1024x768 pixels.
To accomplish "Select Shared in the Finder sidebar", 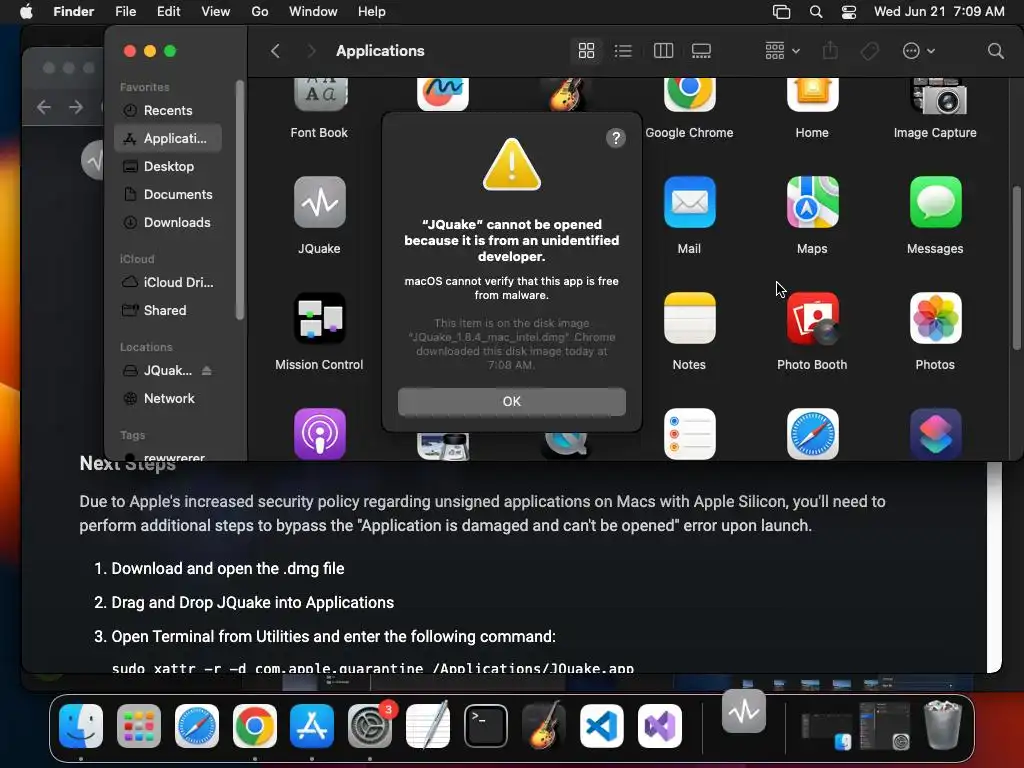I will pyautogui.click(x=168, y=311).
